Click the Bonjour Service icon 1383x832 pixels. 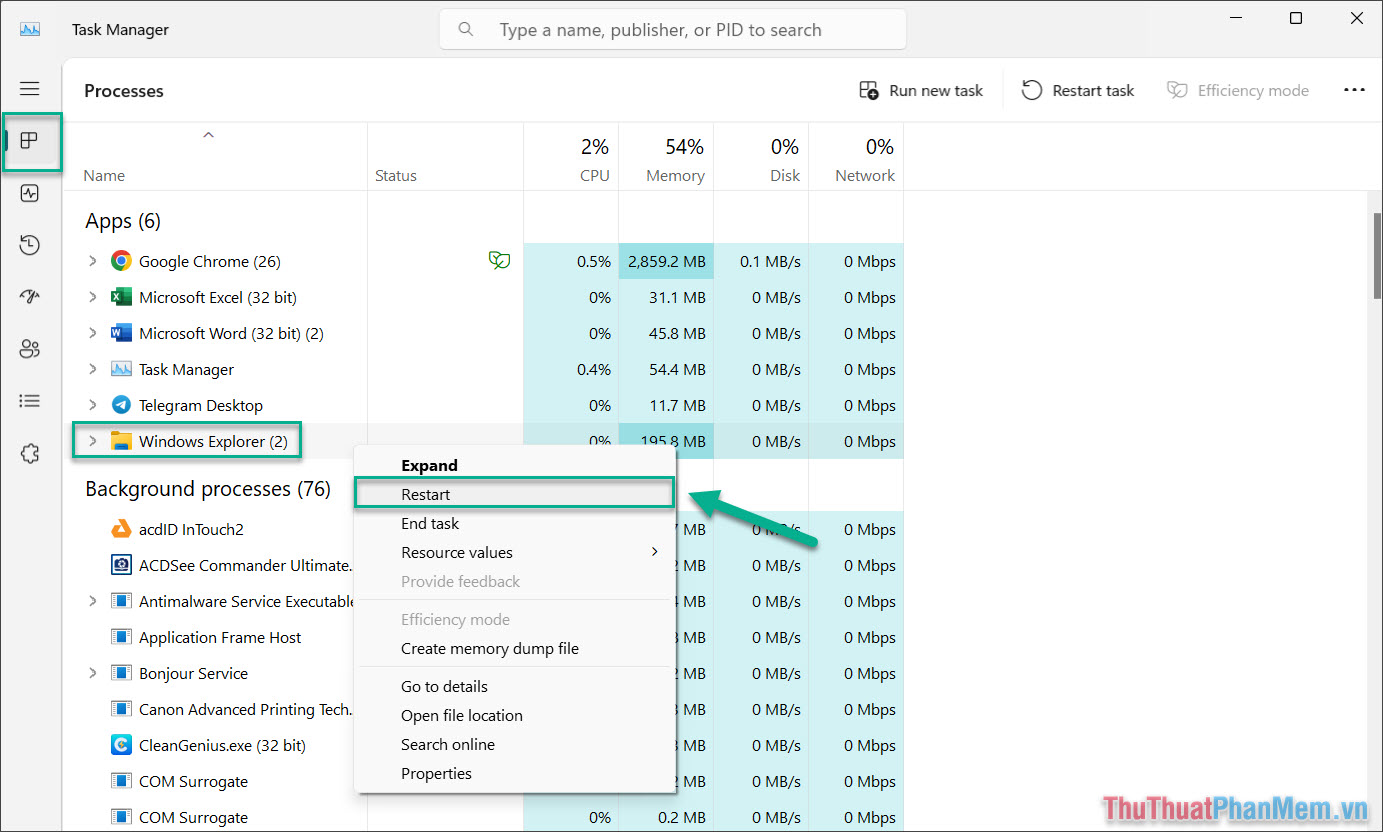(121, 673)
